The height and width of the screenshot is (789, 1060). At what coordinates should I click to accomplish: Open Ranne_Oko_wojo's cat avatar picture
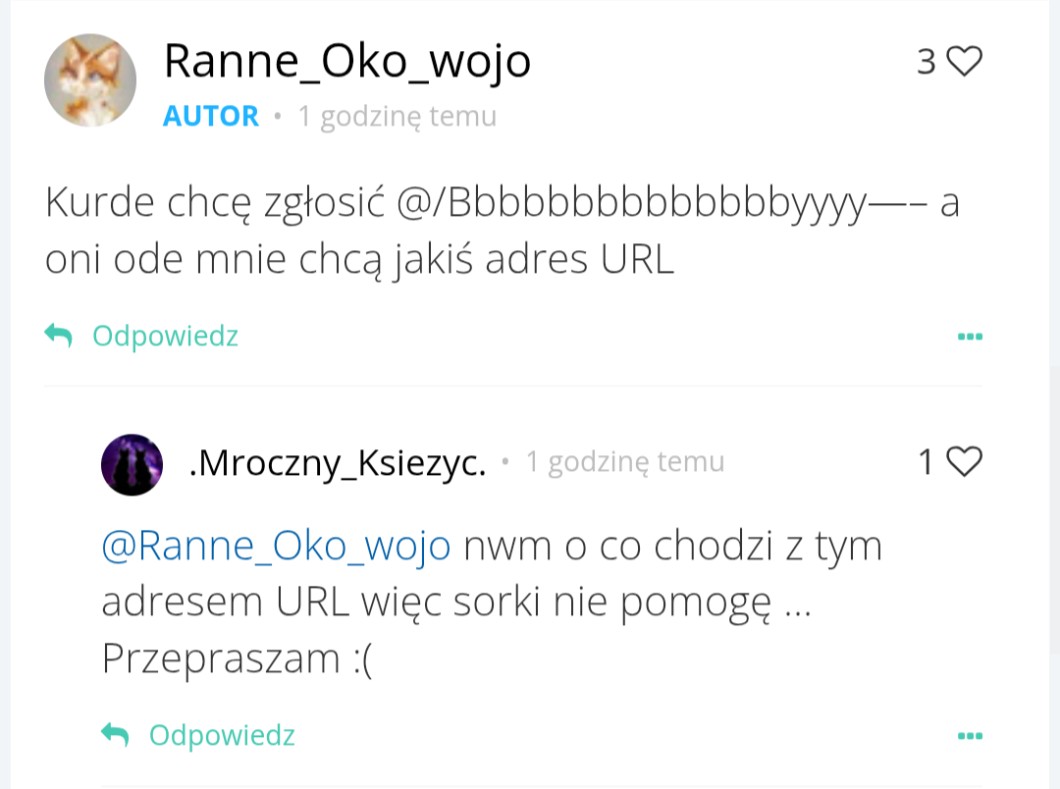coord(90,80)
